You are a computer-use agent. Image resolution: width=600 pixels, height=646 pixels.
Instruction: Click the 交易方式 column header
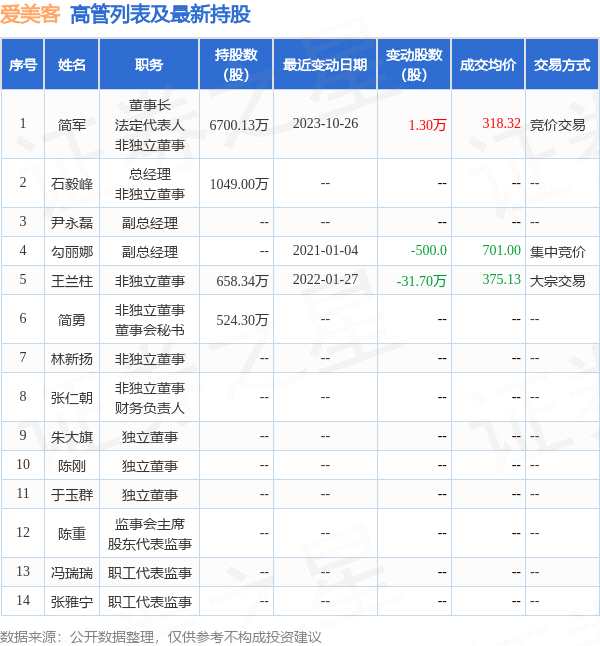pos(562,65)
